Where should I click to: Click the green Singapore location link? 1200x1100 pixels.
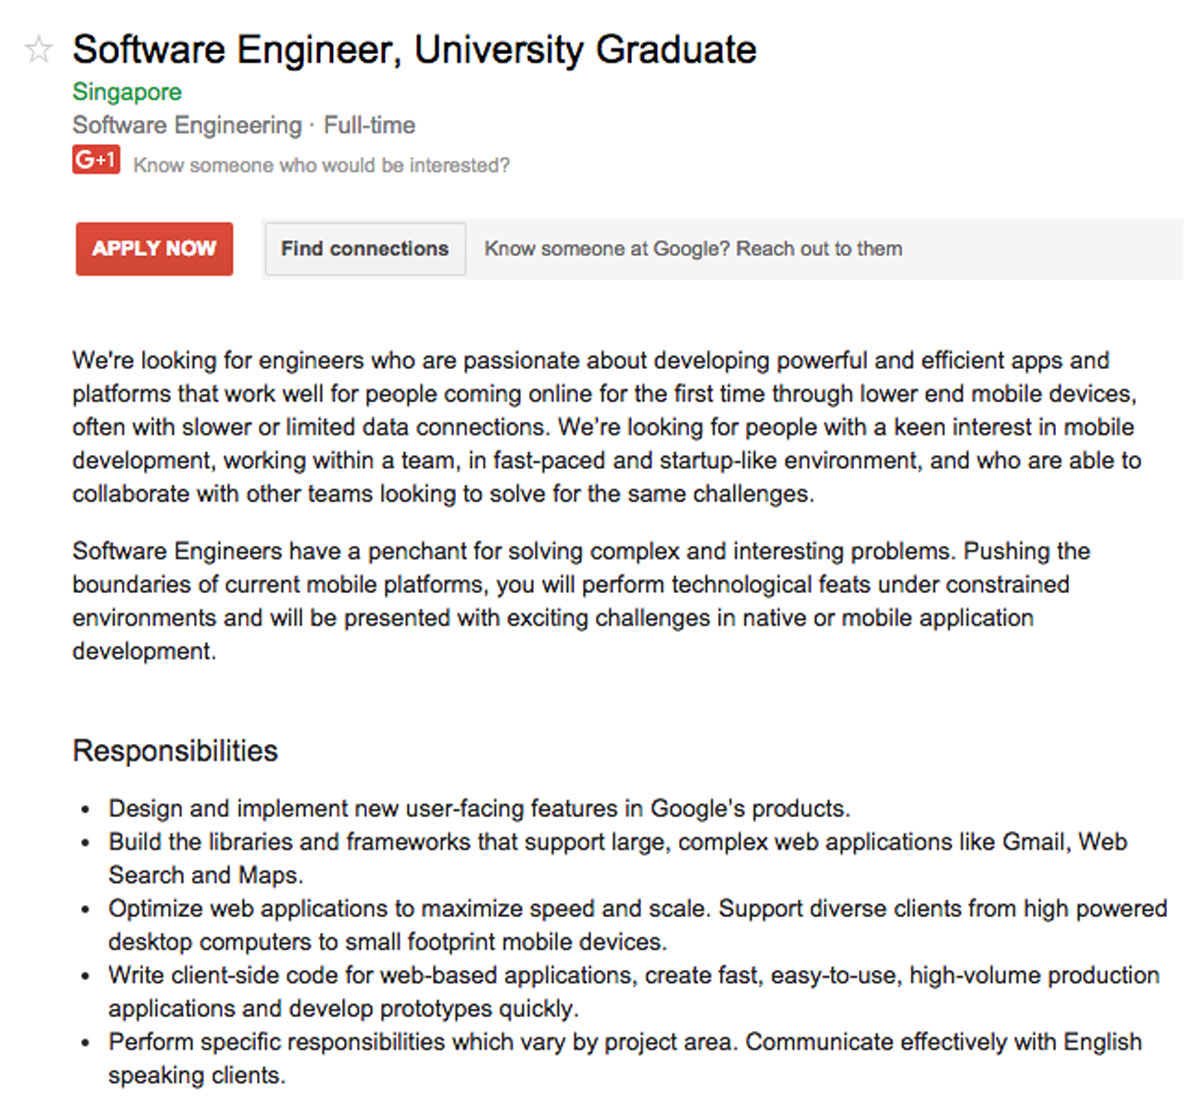click(x=127, y=92)
